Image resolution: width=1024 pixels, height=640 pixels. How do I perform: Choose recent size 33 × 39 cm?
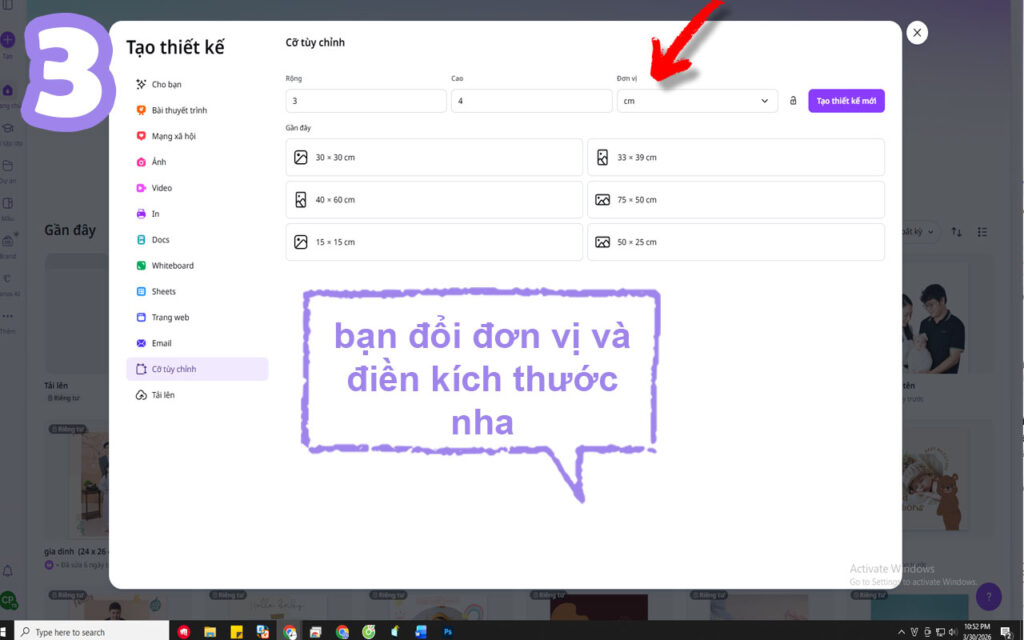coord(736,157)
